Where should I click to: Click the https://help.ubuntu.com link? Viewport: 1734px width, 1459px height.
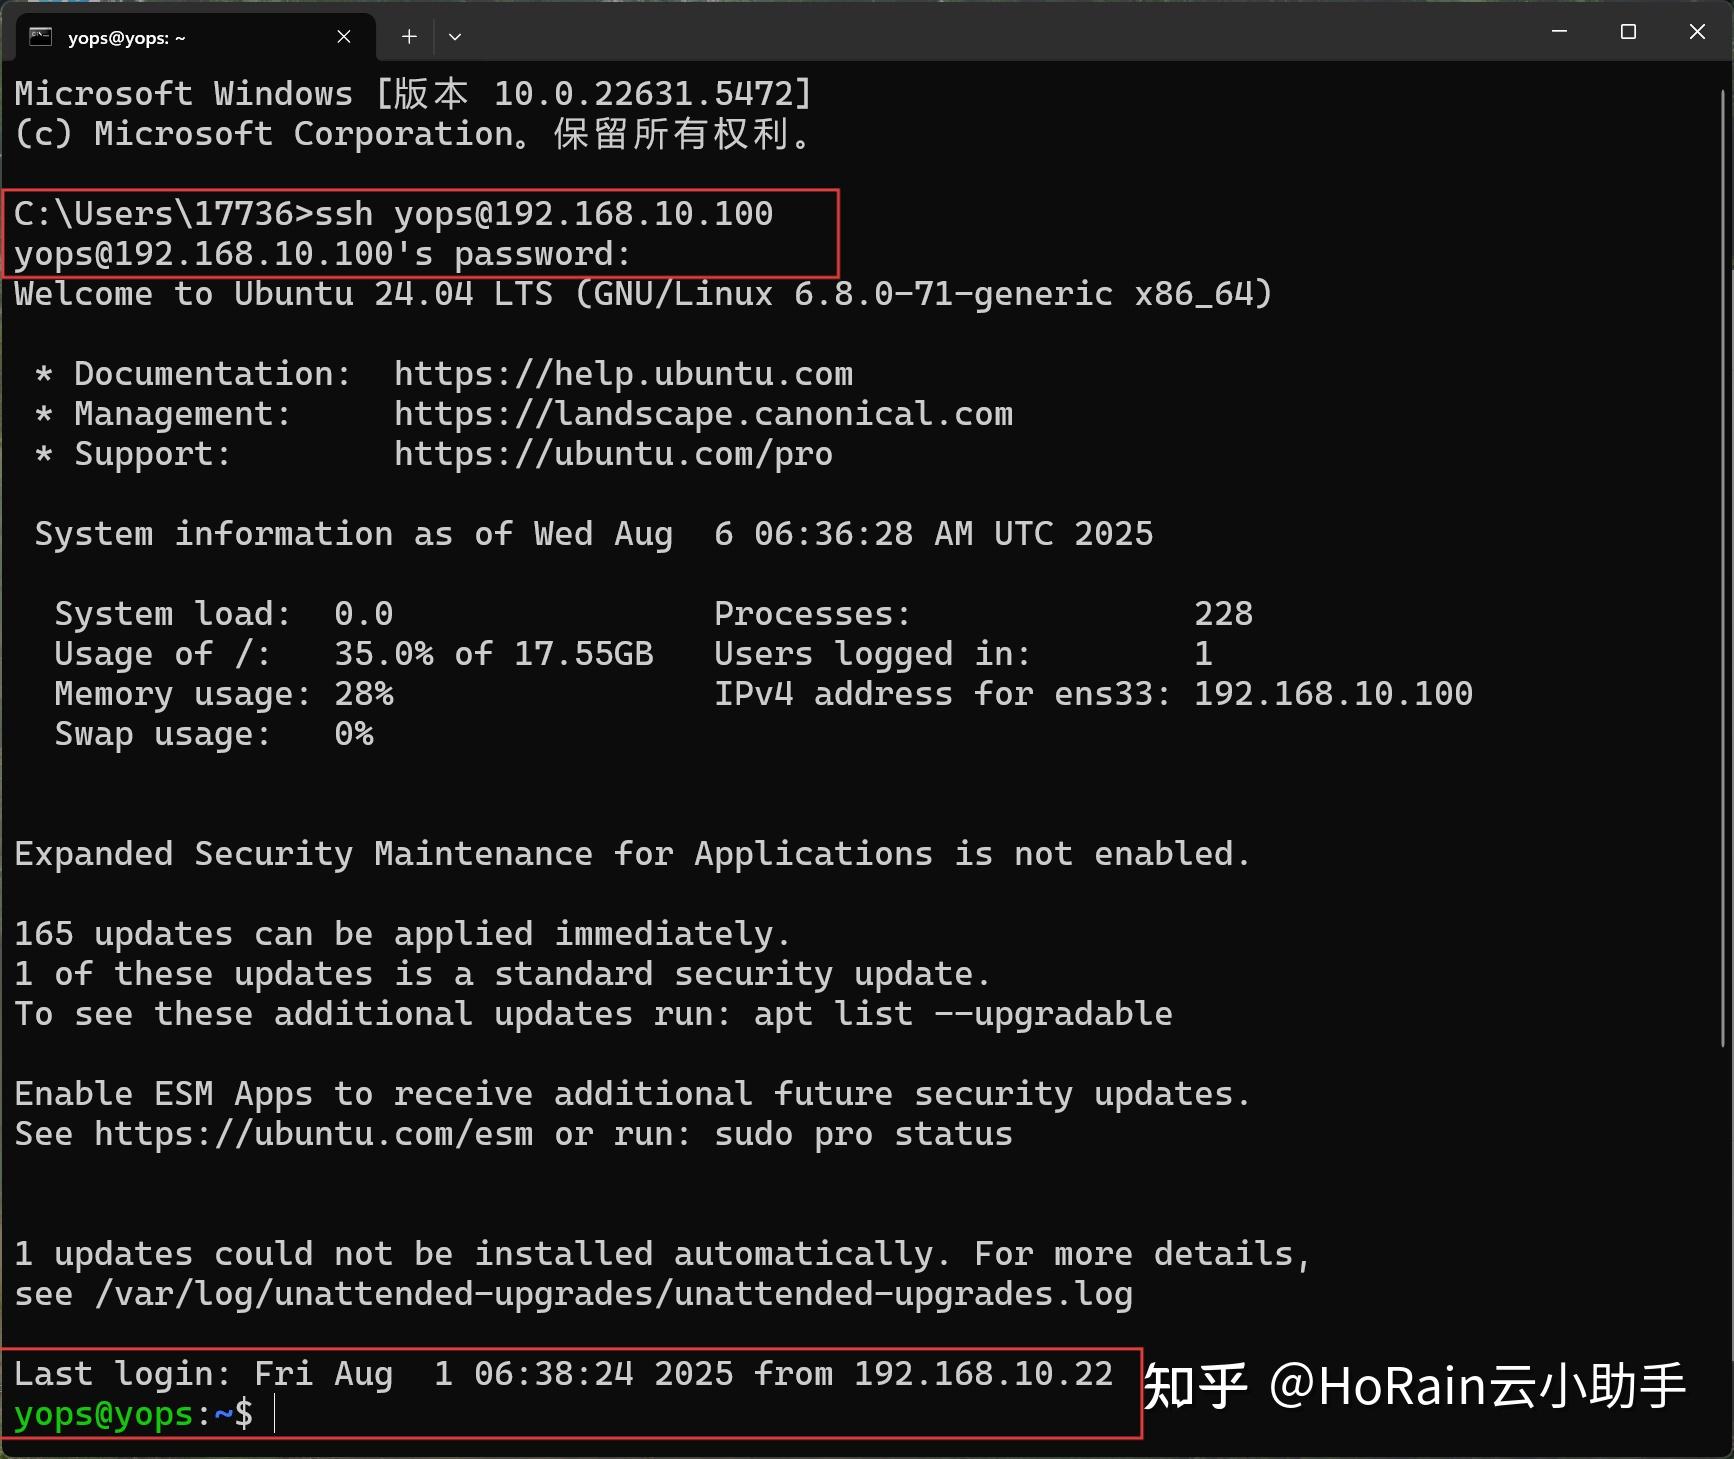623,374
